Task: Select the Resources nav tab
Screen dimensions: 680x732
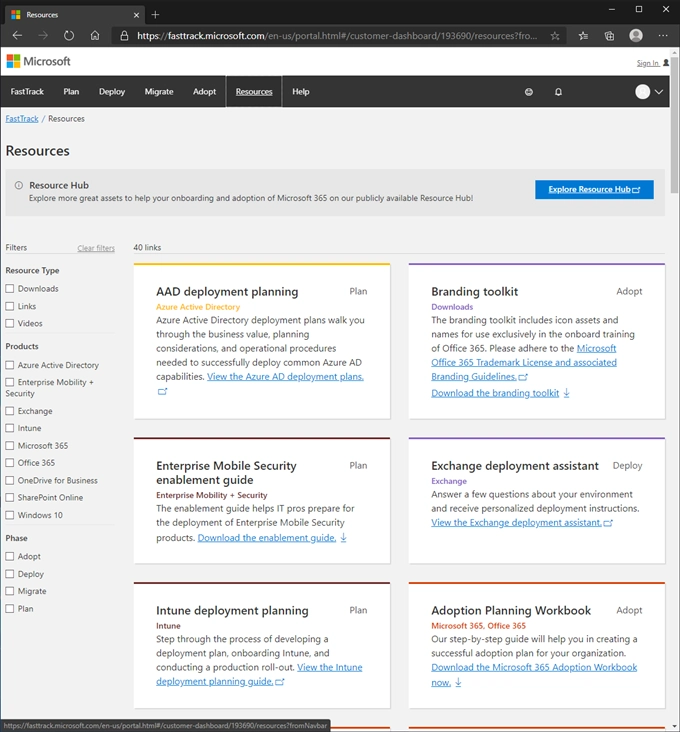Action: click(x=254, y=92)
